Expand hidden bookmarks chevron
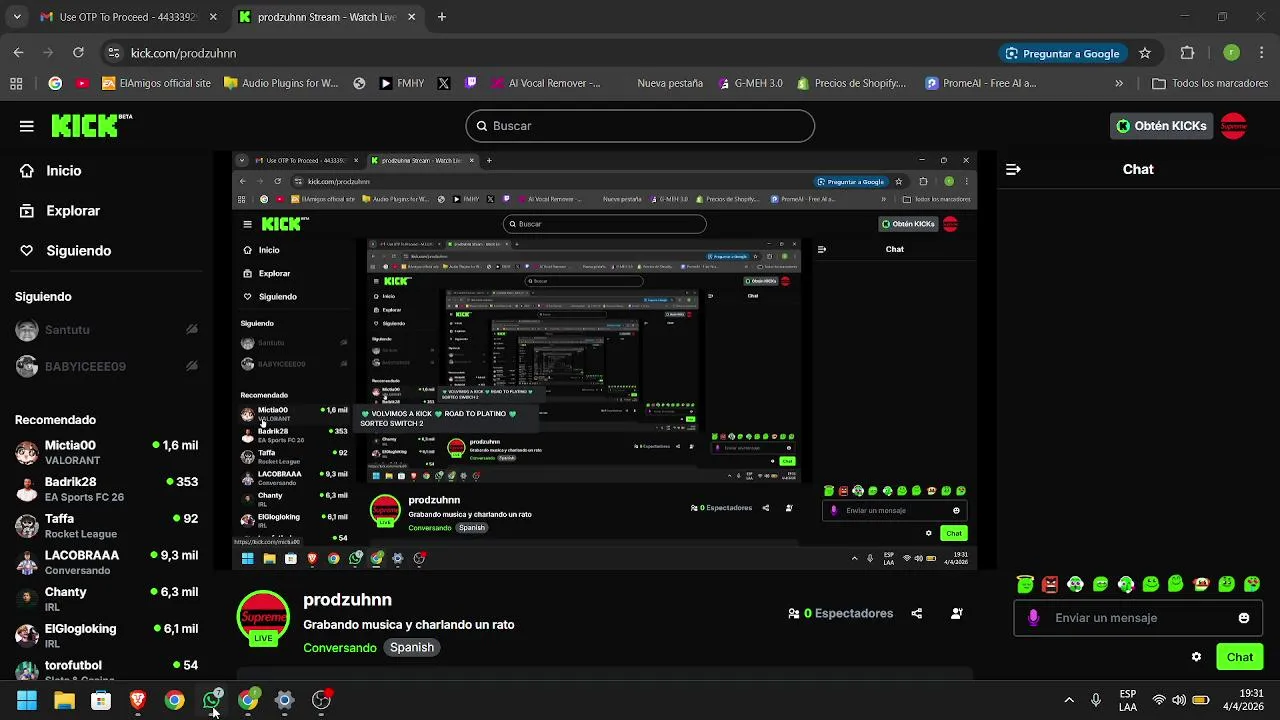This screenshot has height=720, width=1280. tap(1119, 84)
